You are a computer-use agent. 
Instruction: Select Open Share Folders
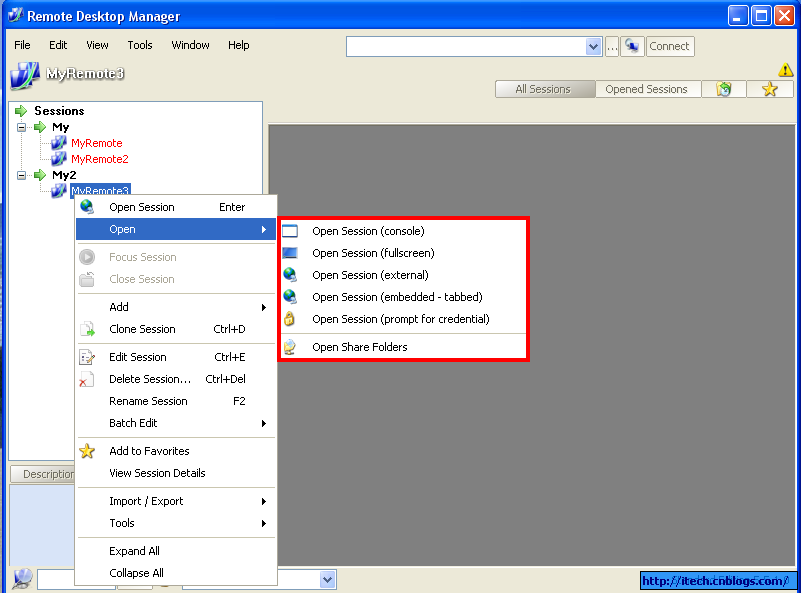[x=403, y=347]
